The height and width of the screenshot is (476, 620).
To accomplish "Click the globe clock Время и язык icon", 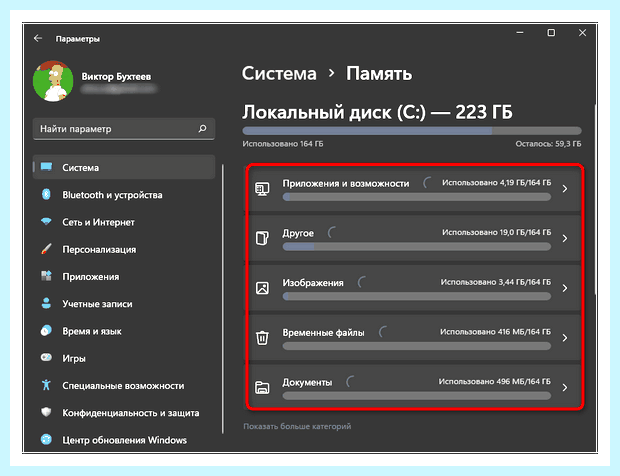I will 46,331.
